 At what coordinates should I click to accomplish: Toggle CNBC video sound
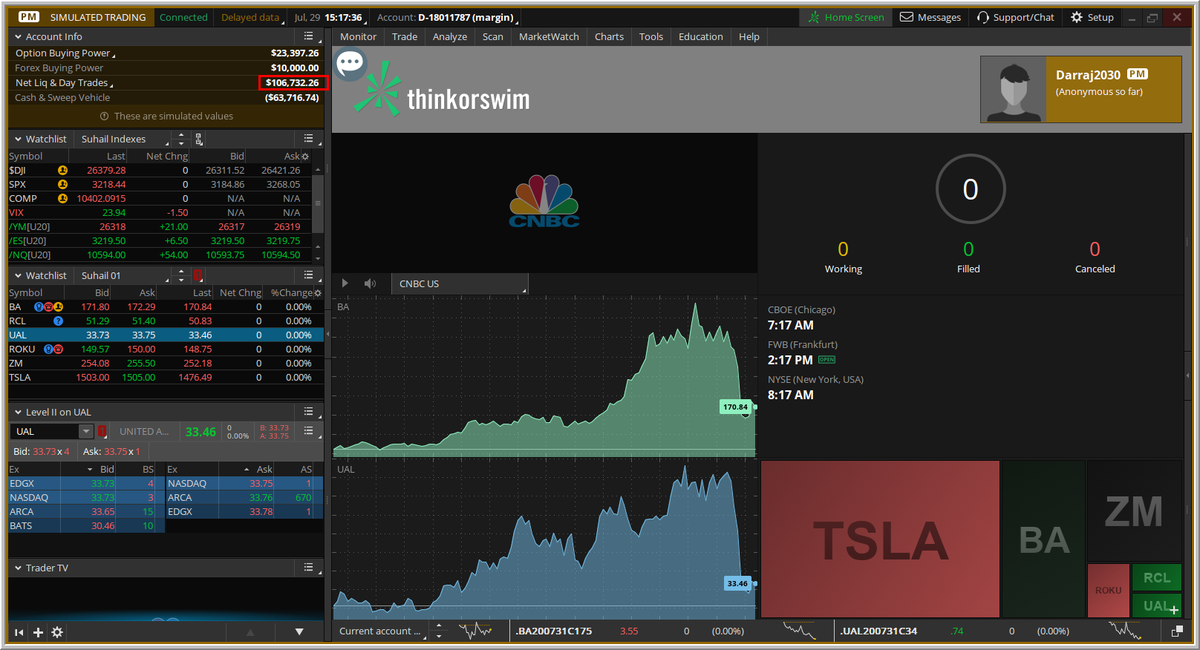click(x=370, y=284)
